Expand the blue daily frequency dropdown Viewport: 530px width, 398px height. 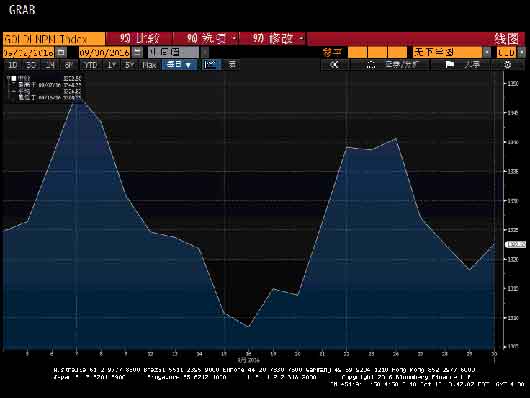coord(179,65)
